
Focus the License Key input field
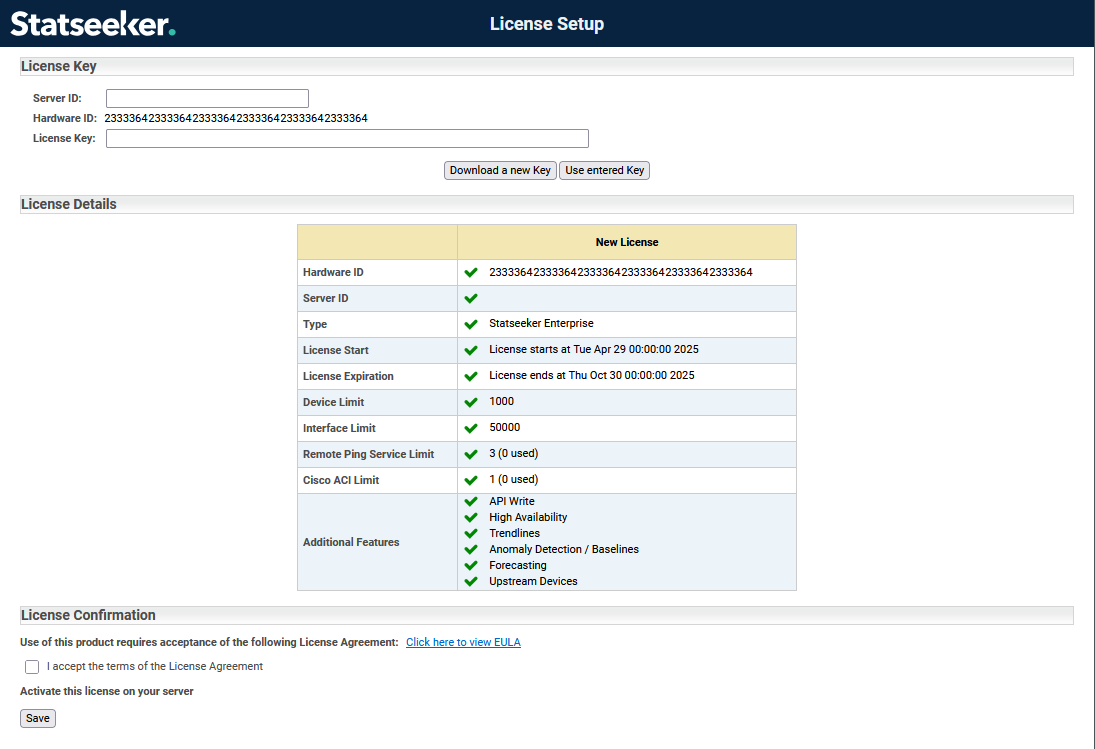click(347, 138)
